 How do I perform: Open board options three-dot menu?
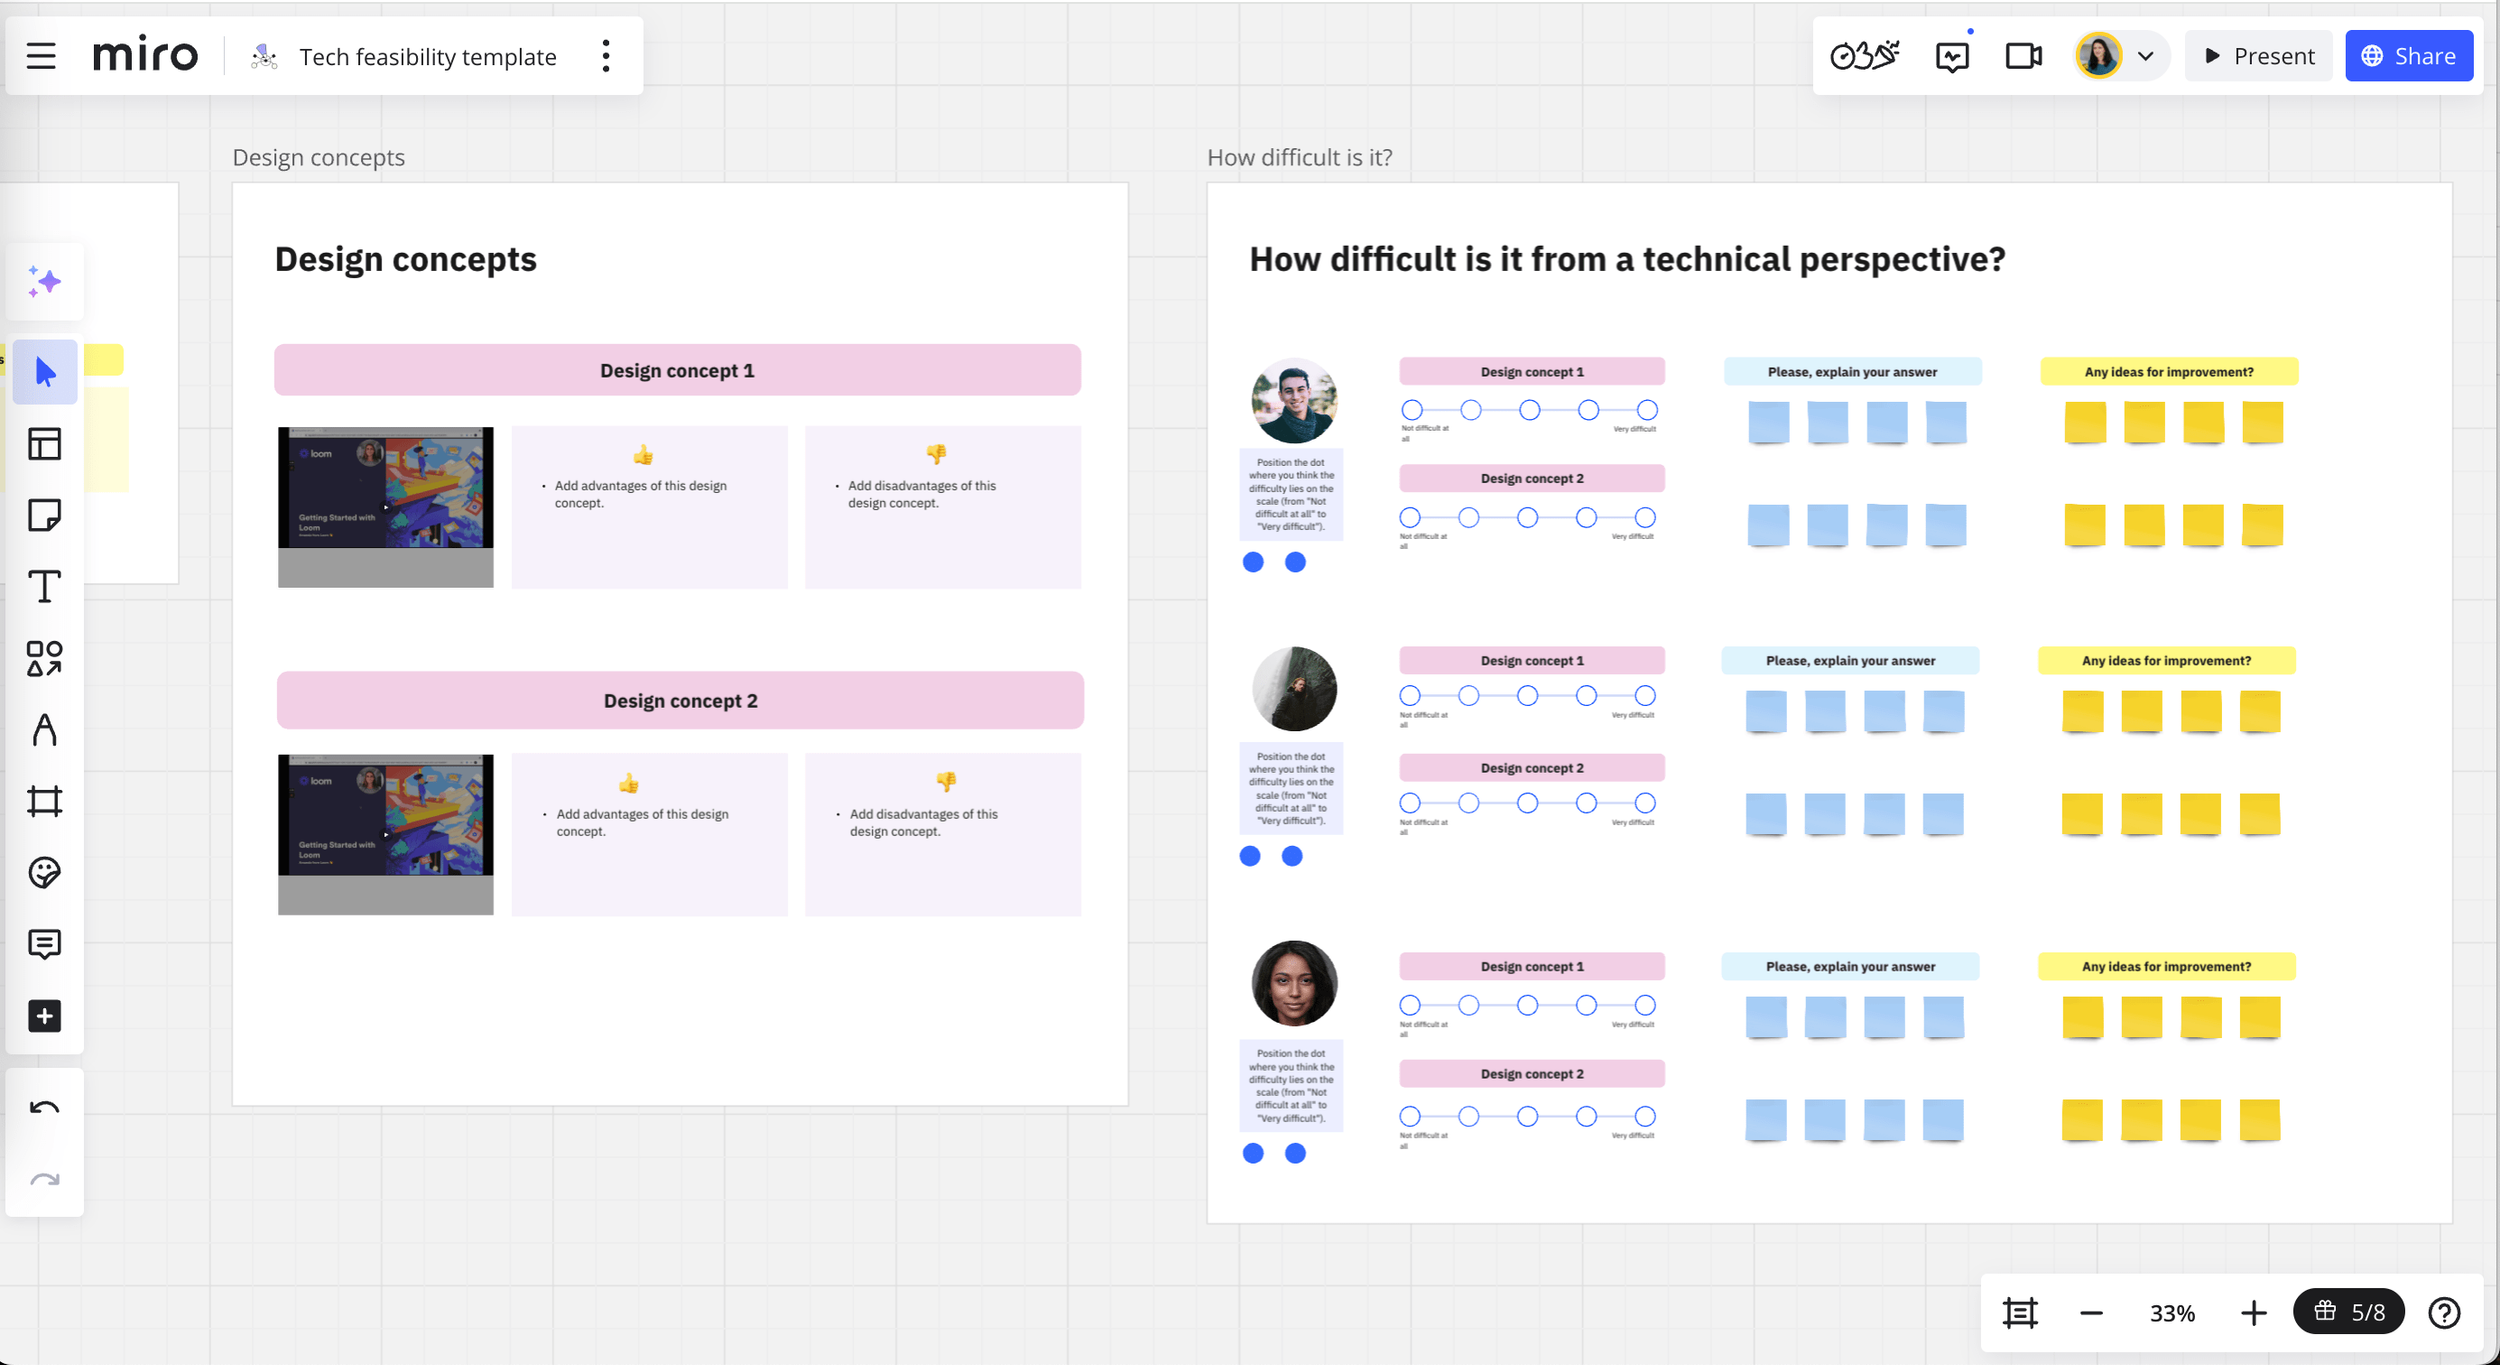tap(606, 56)
